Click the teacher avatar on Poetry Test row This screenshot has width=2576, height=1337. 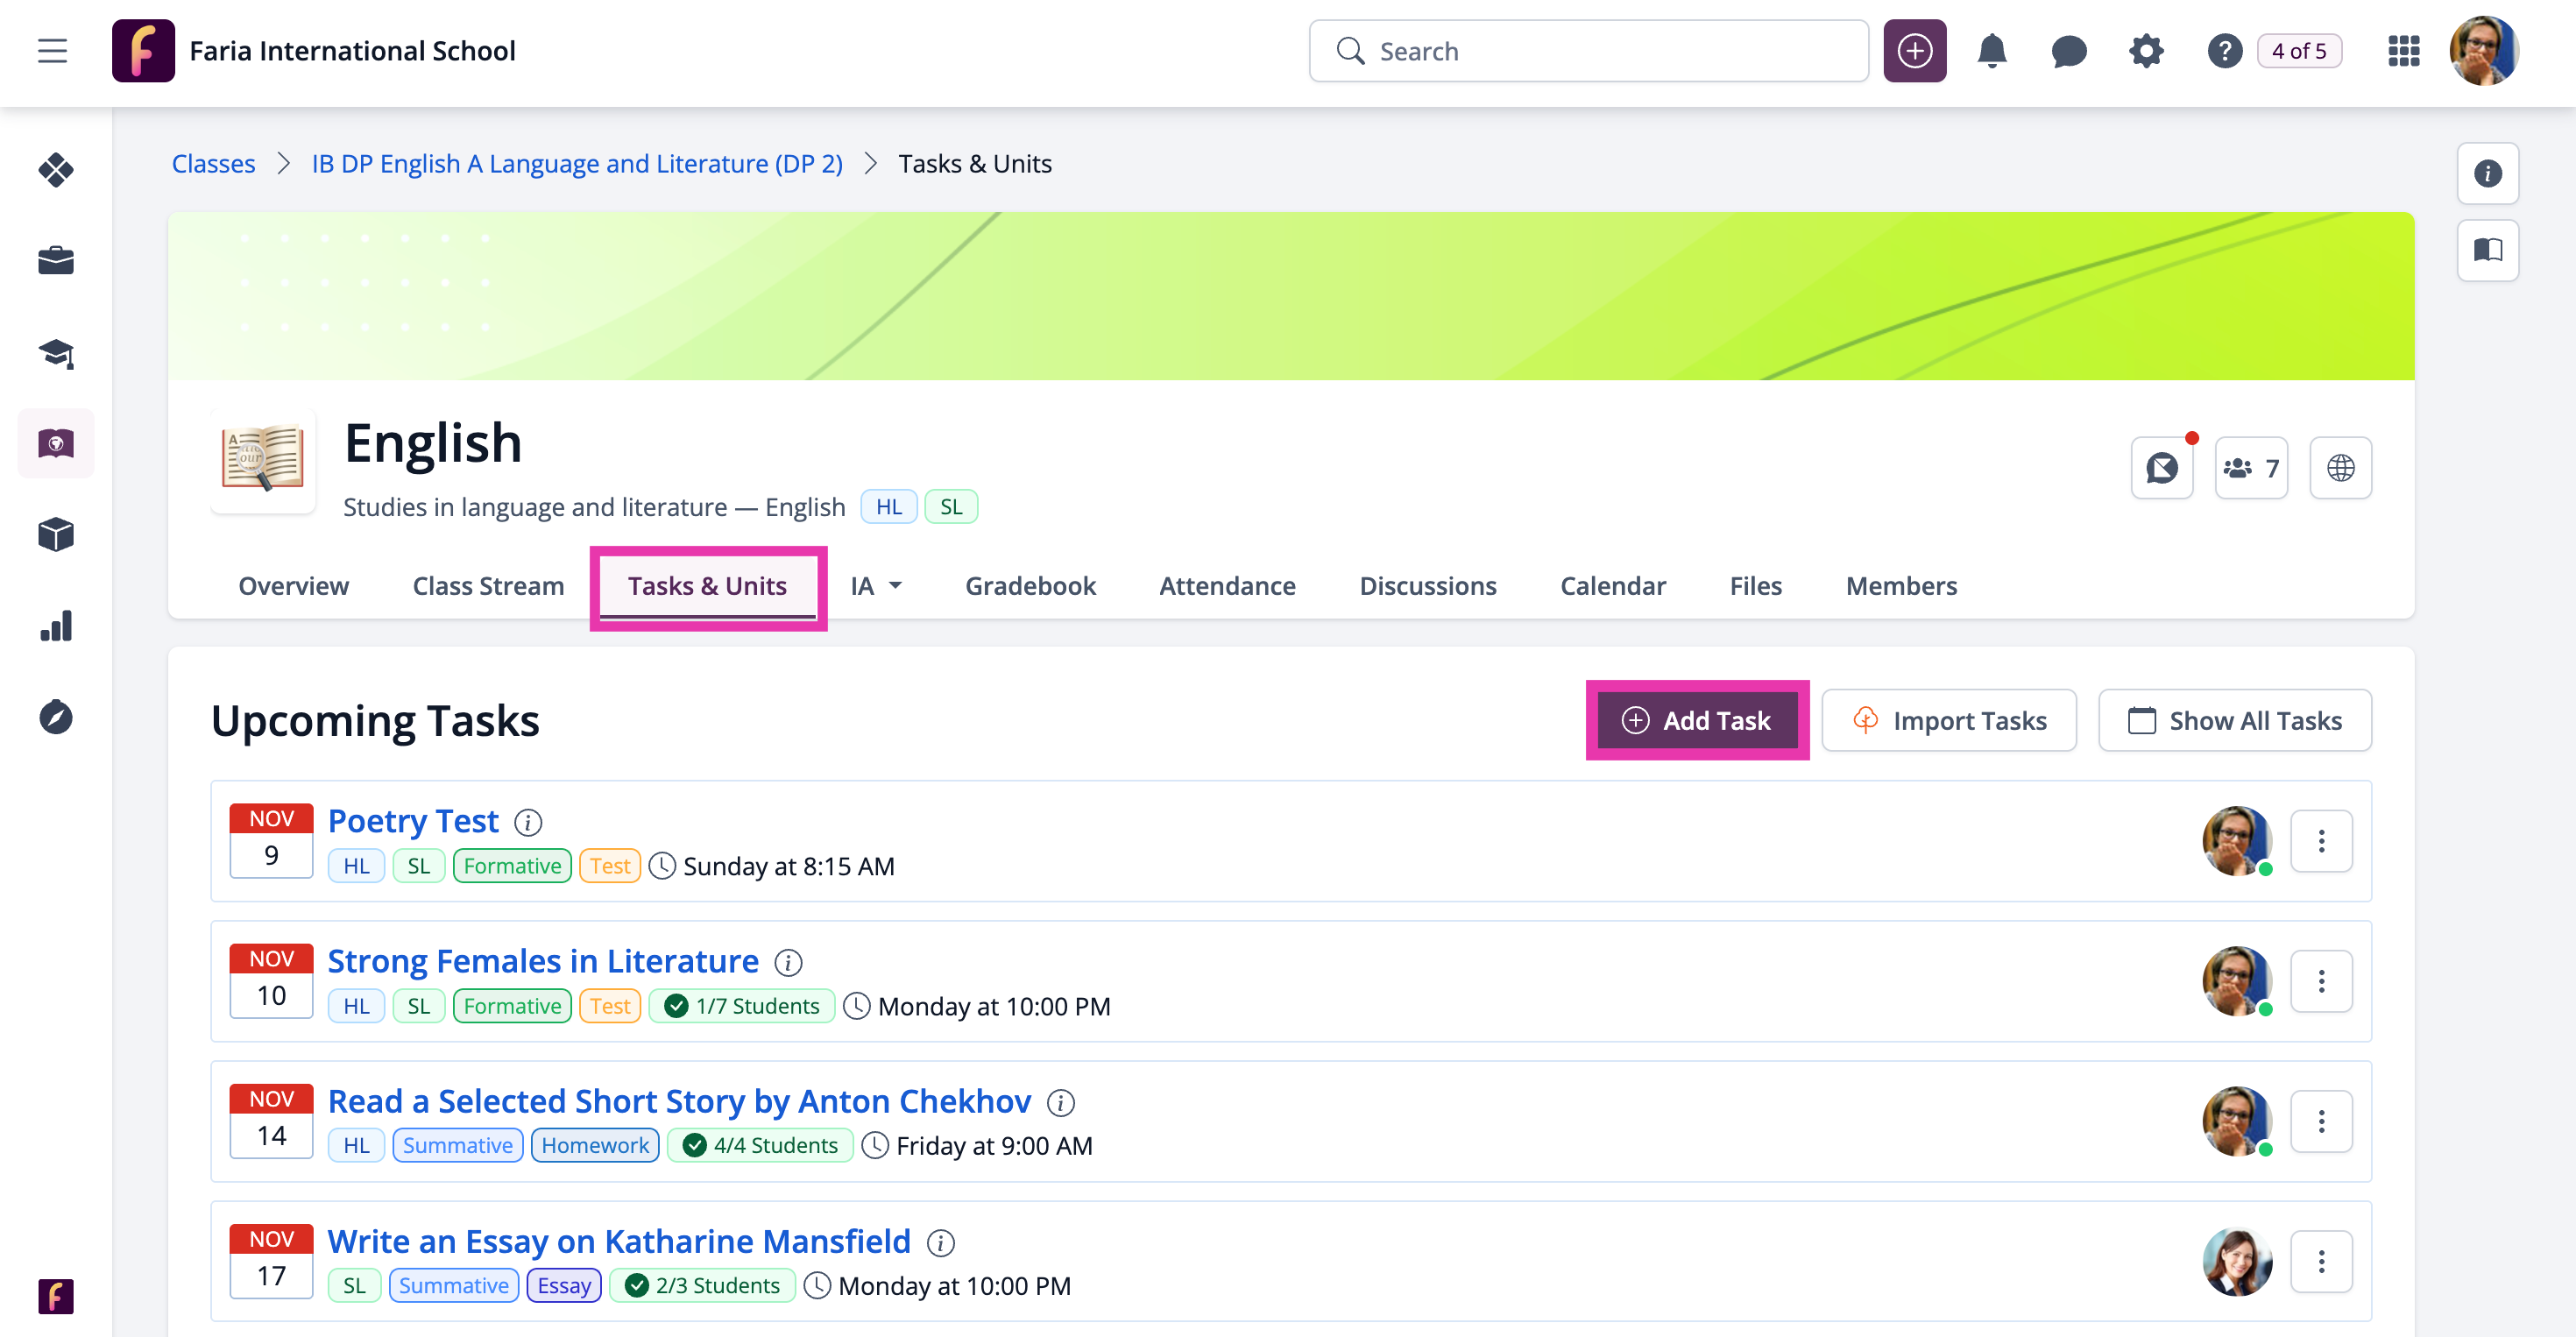tap(2237, 841)
